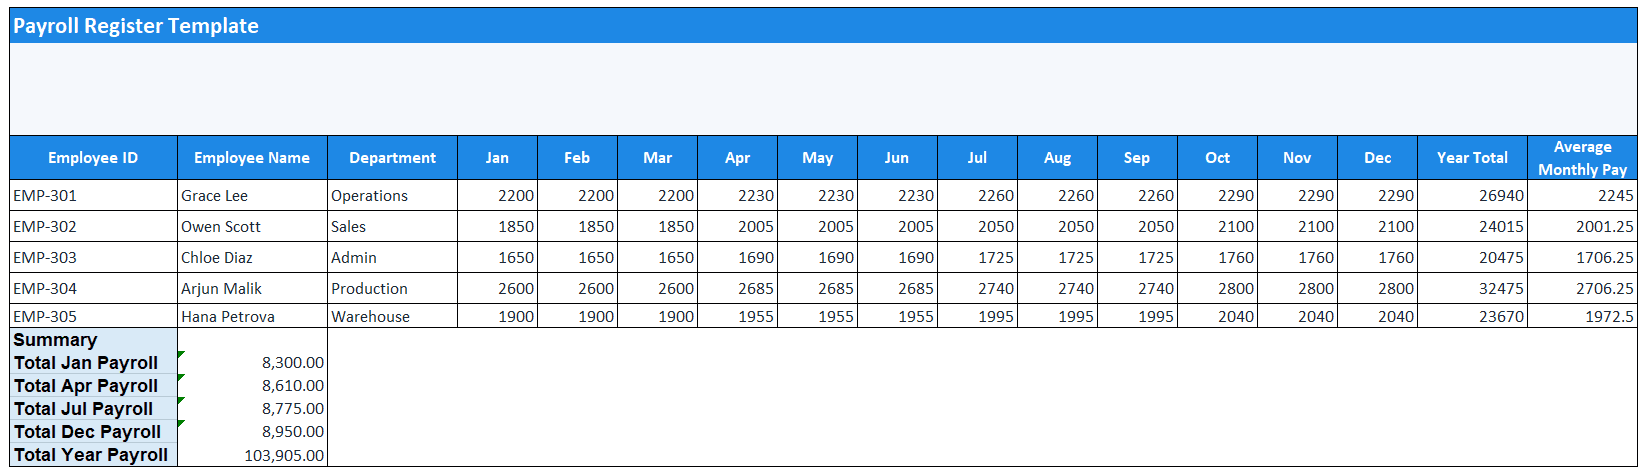Select the Production department cell
This screenshot has height=476, width=1641.
pos(392,288)
